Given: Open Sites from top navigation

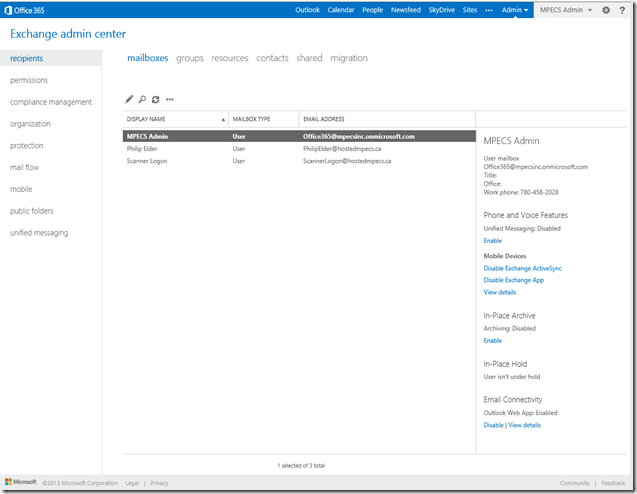Looking at the screenshot, I should tap(470, 10).
